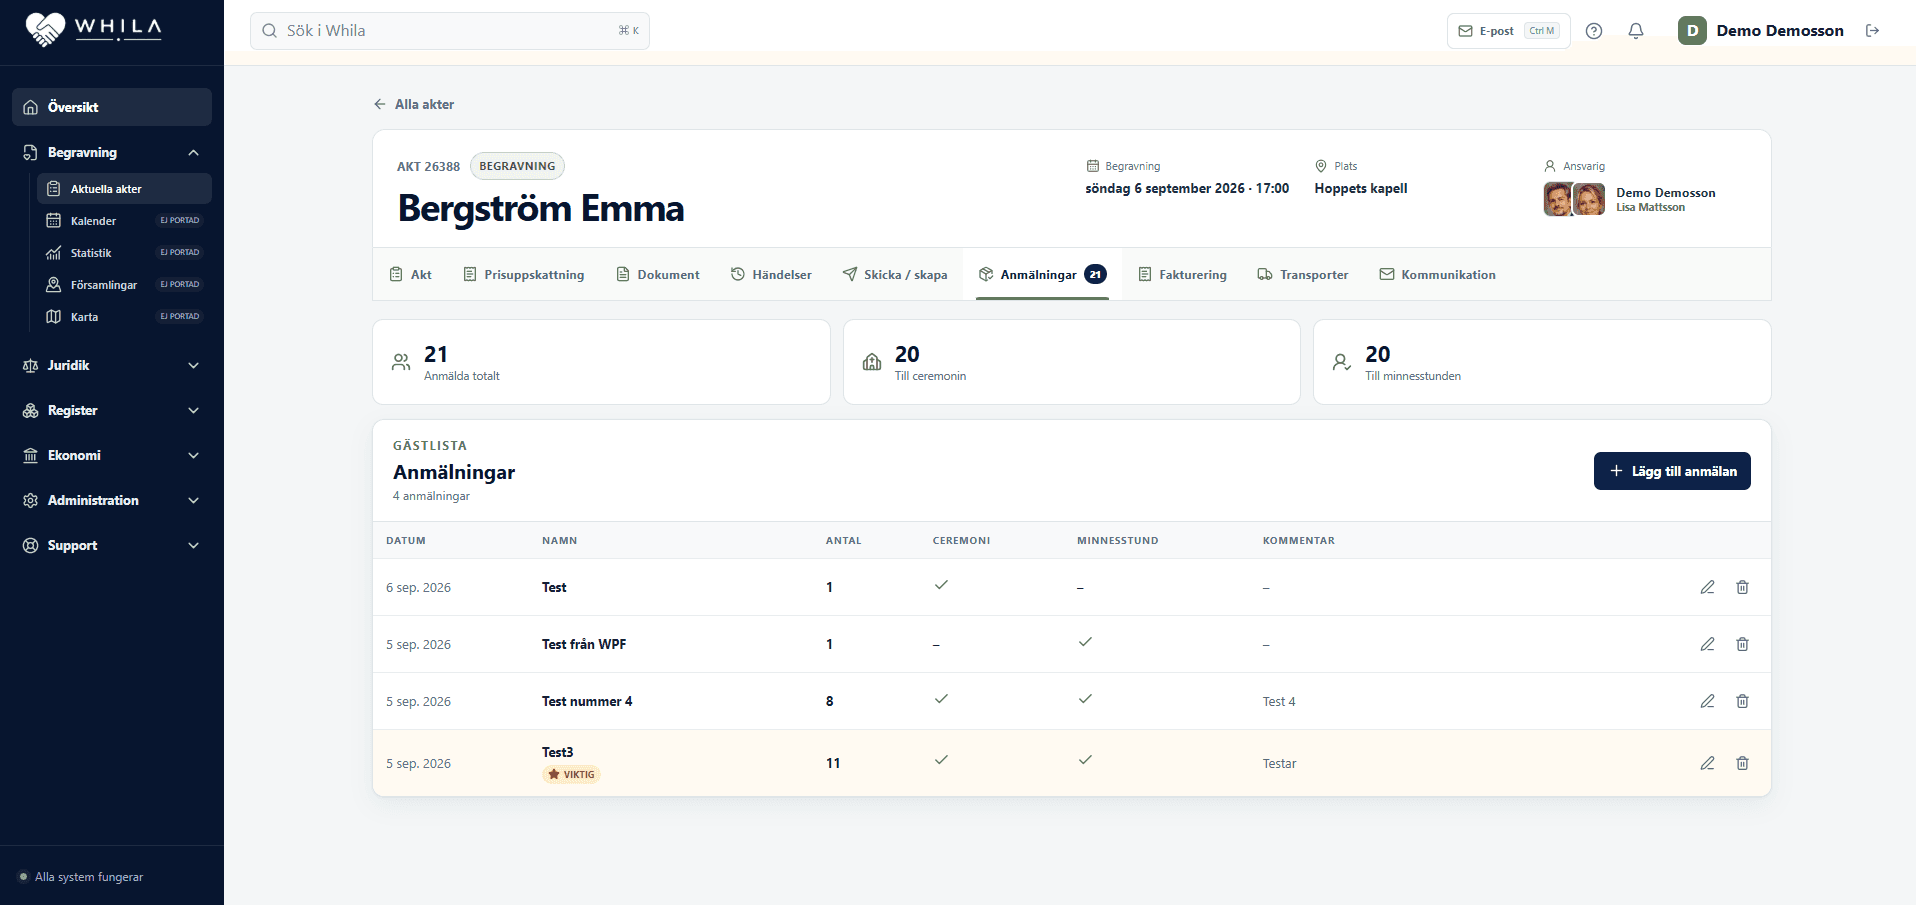Edit the Test3 registration with pencil icon
The image size is (1916, 905).
click(1707, 763)
